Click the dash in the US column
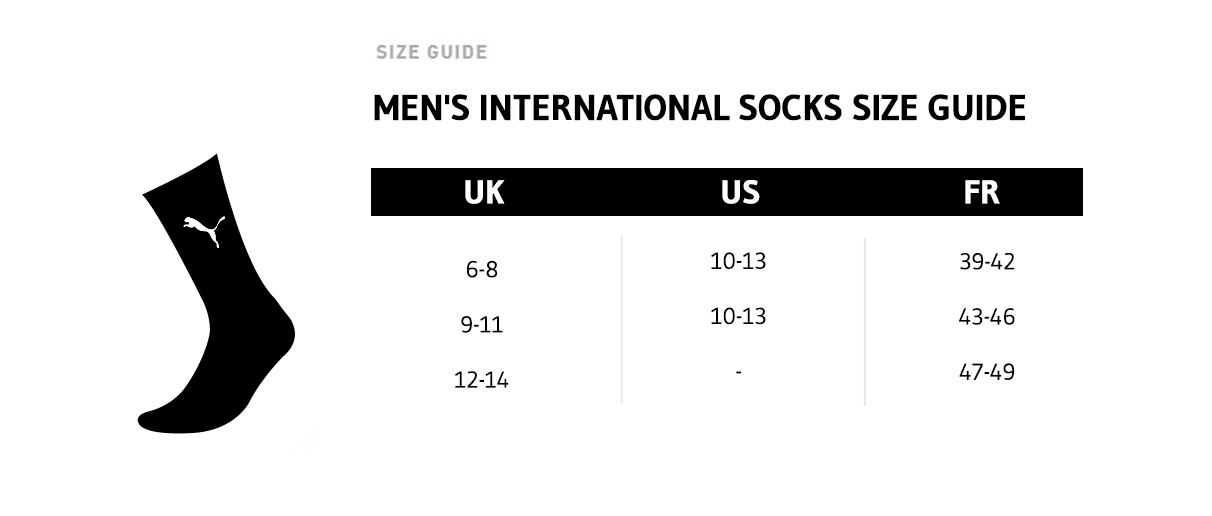This screenshot has width=1212, height=516. (738, 372)
